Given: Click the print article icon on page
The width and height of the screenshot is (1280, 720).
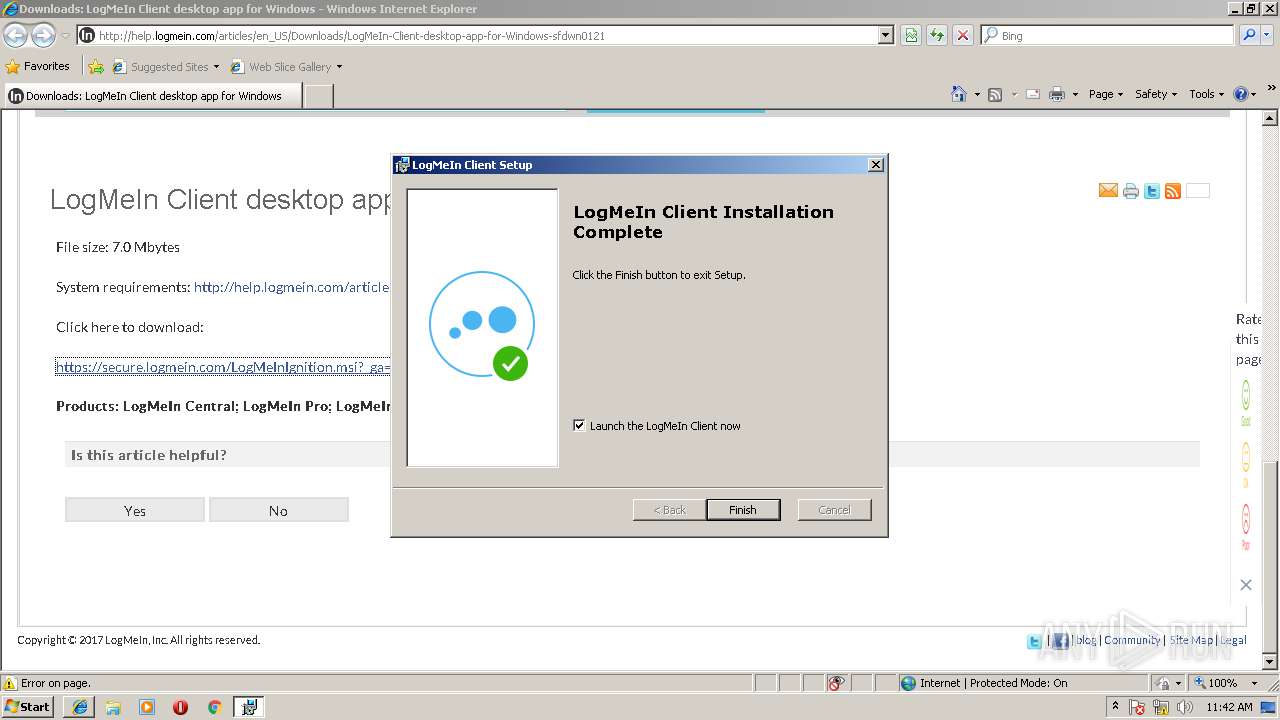Looking at the screenshot, I should [x=1131, y=191].
